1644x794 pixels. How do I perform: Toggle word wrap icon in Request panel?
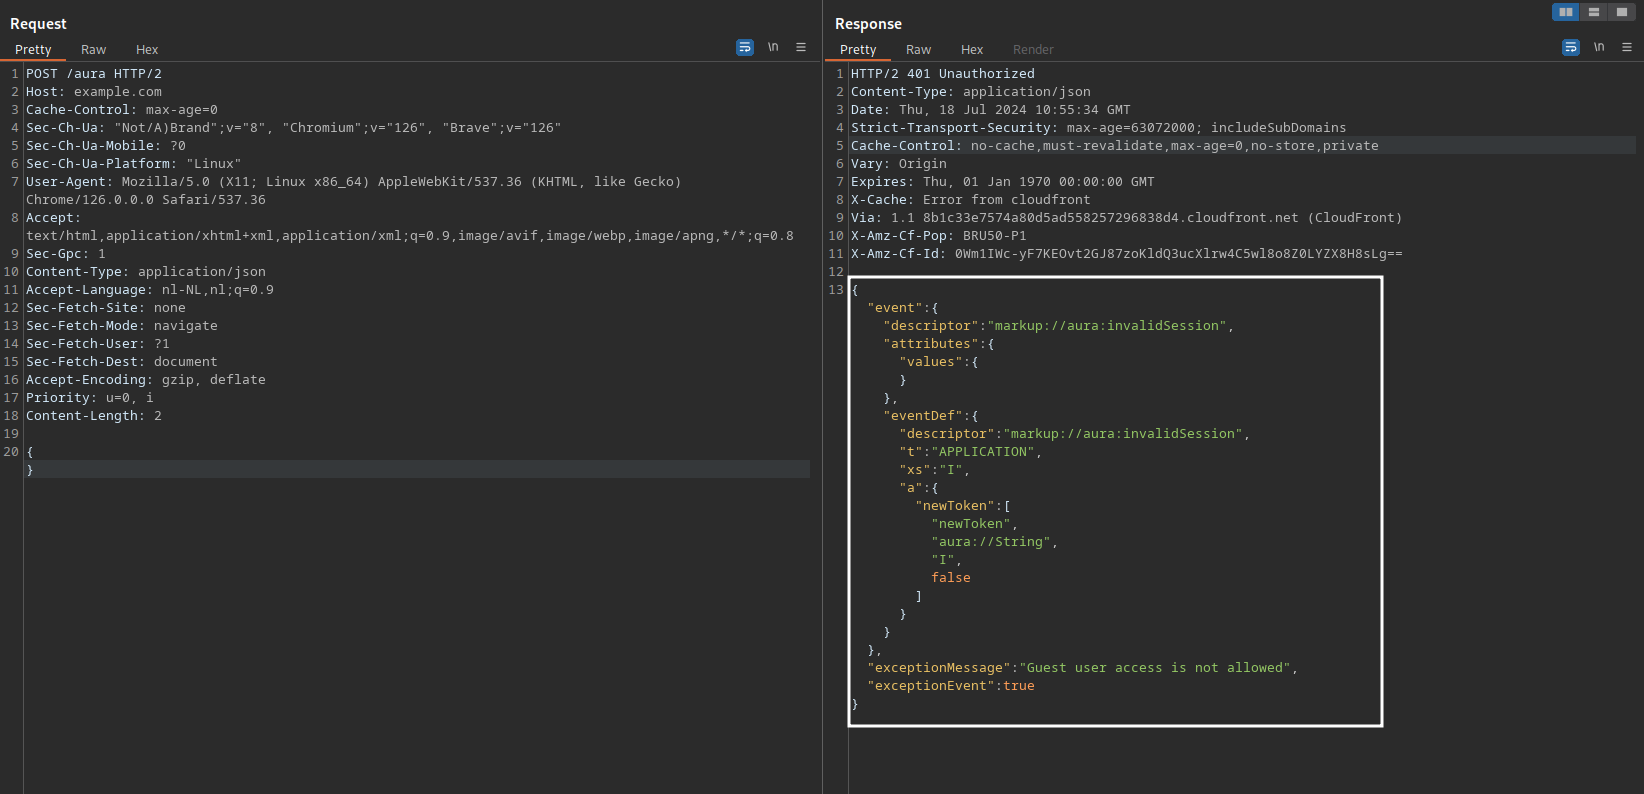point(745,47)
